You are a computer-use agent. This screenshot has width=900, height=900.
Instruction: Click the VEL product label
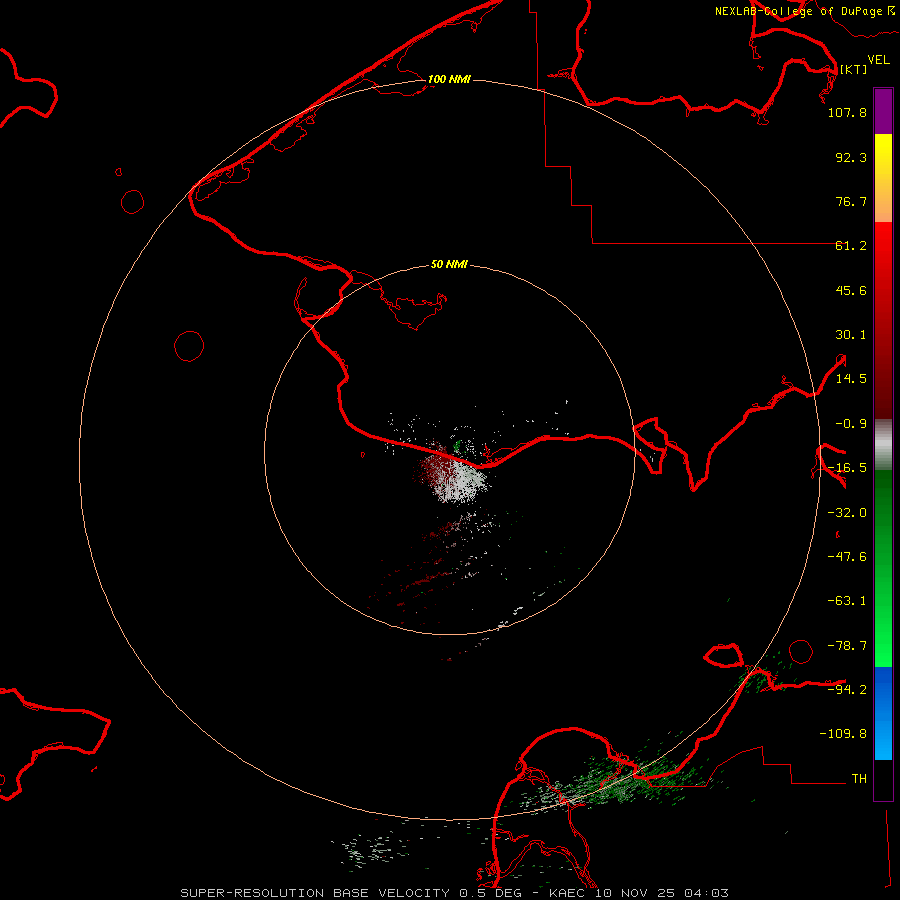coord(878,60)
